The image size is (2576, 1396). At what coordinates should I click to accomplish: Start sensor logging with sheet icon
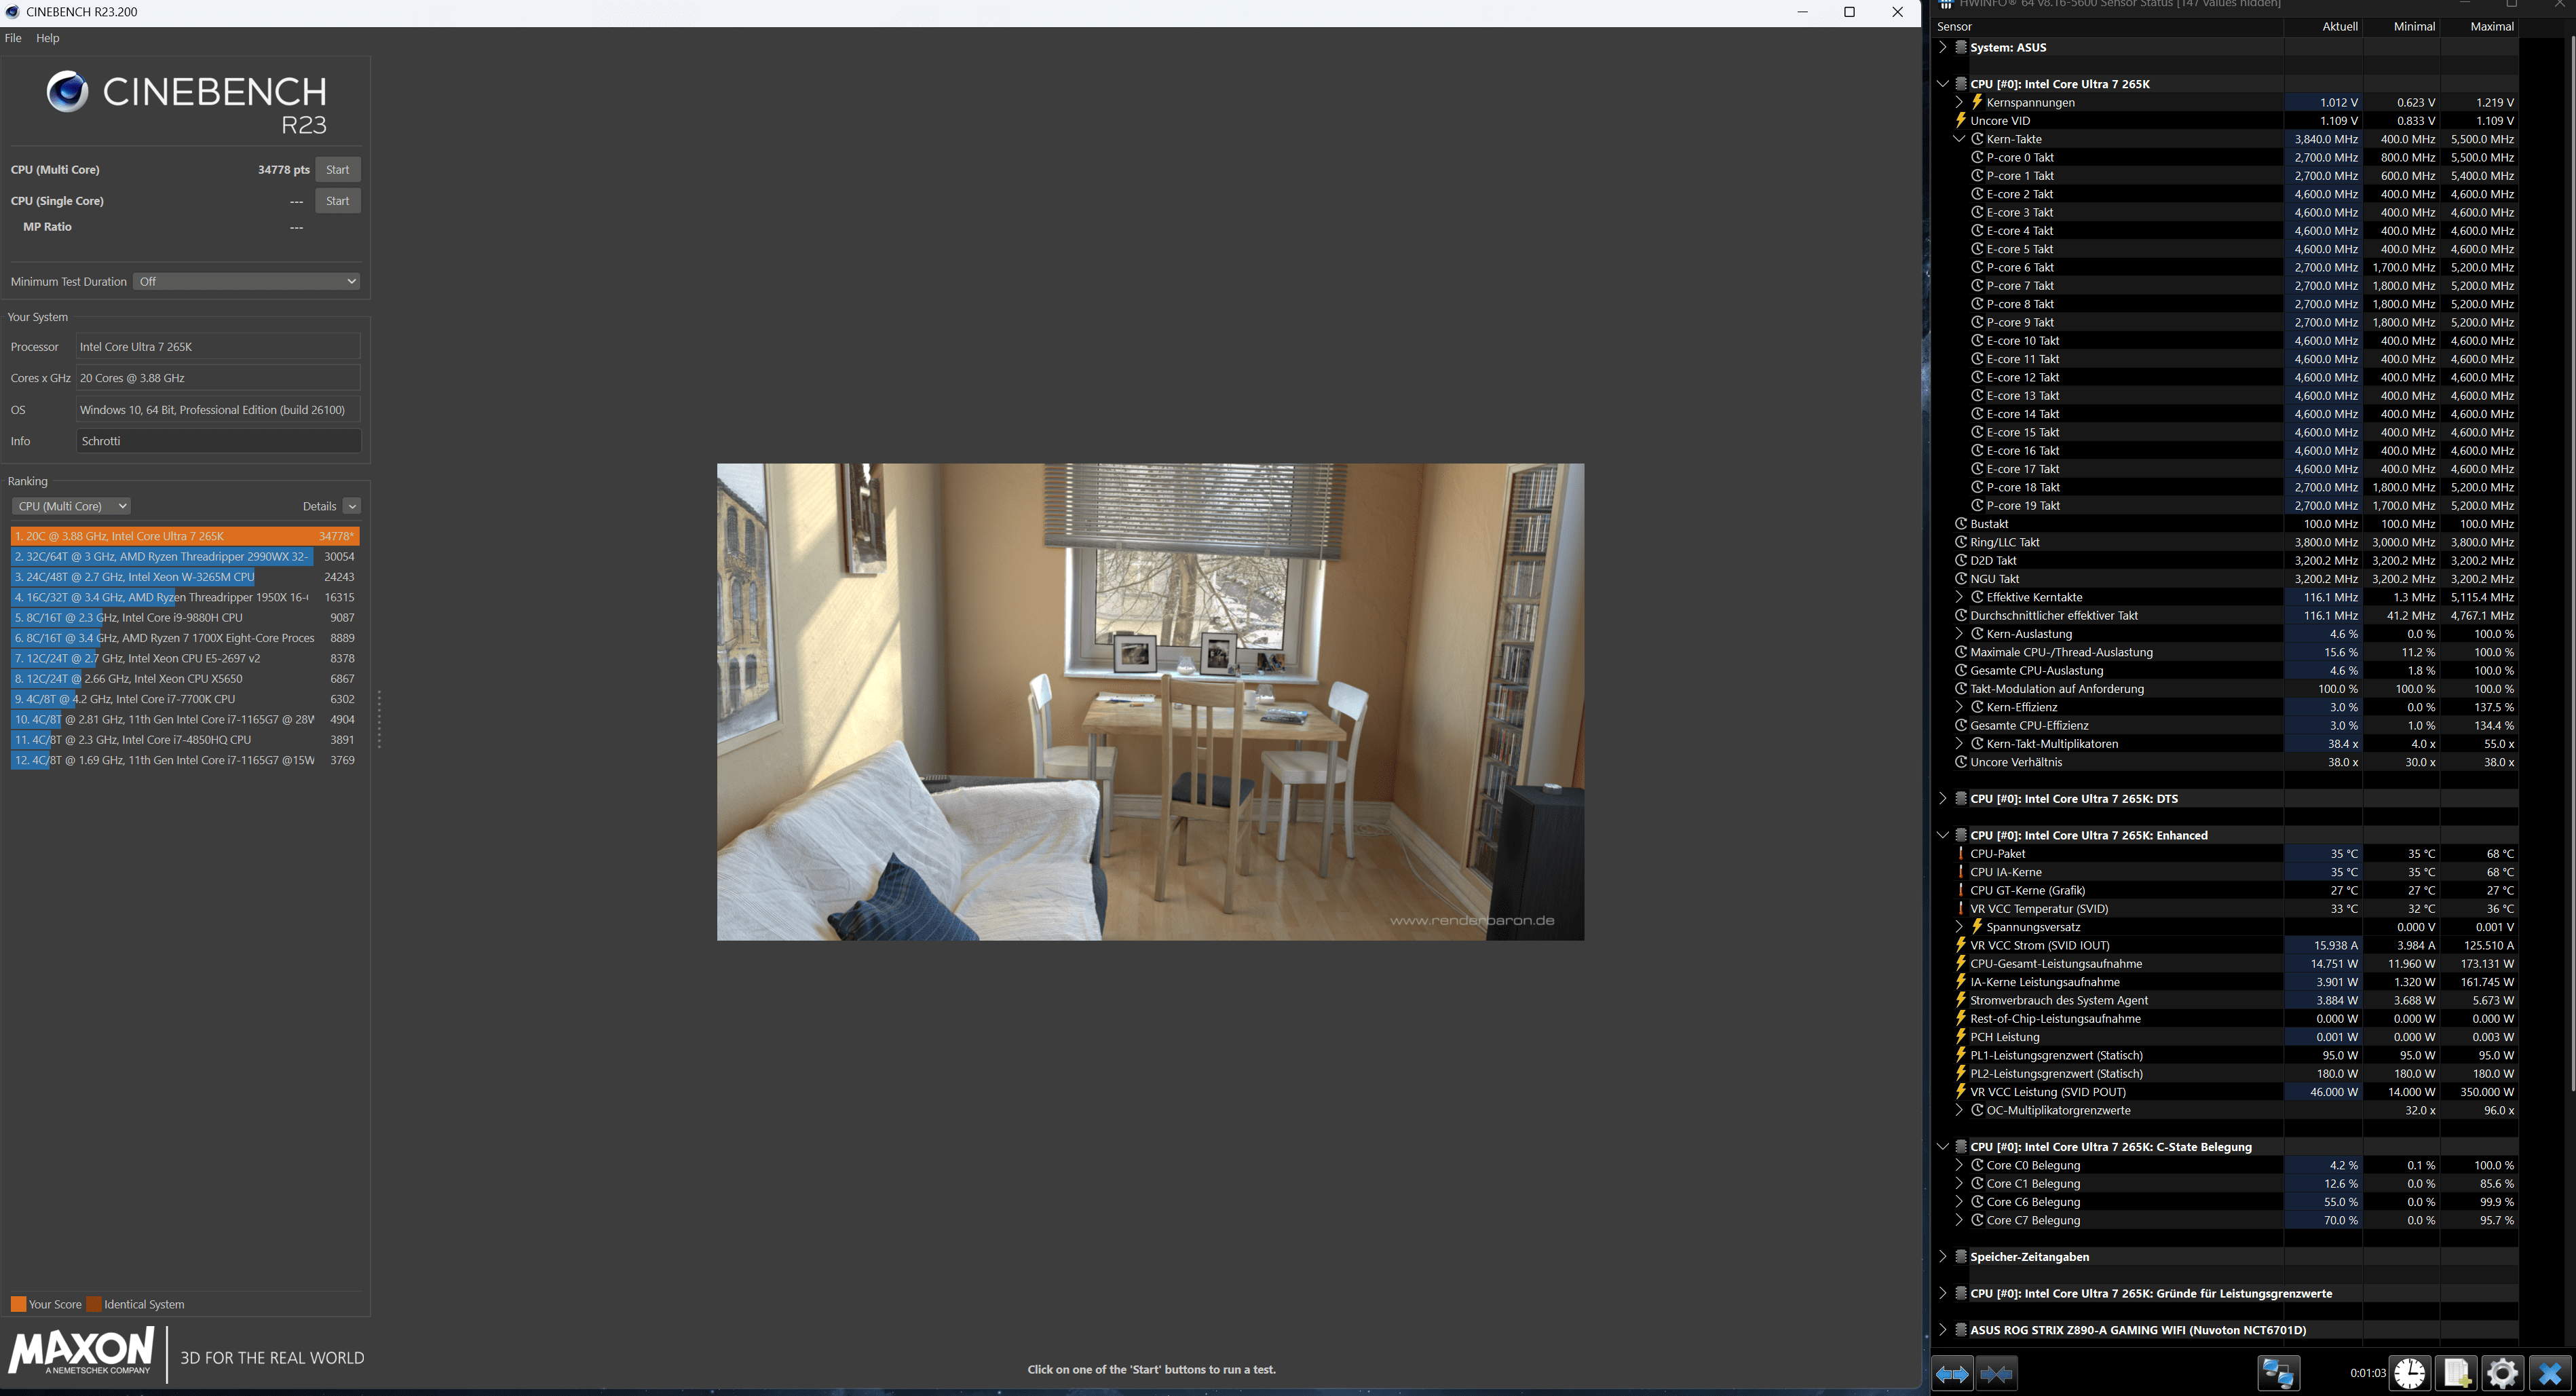tap(2456, 1373)
